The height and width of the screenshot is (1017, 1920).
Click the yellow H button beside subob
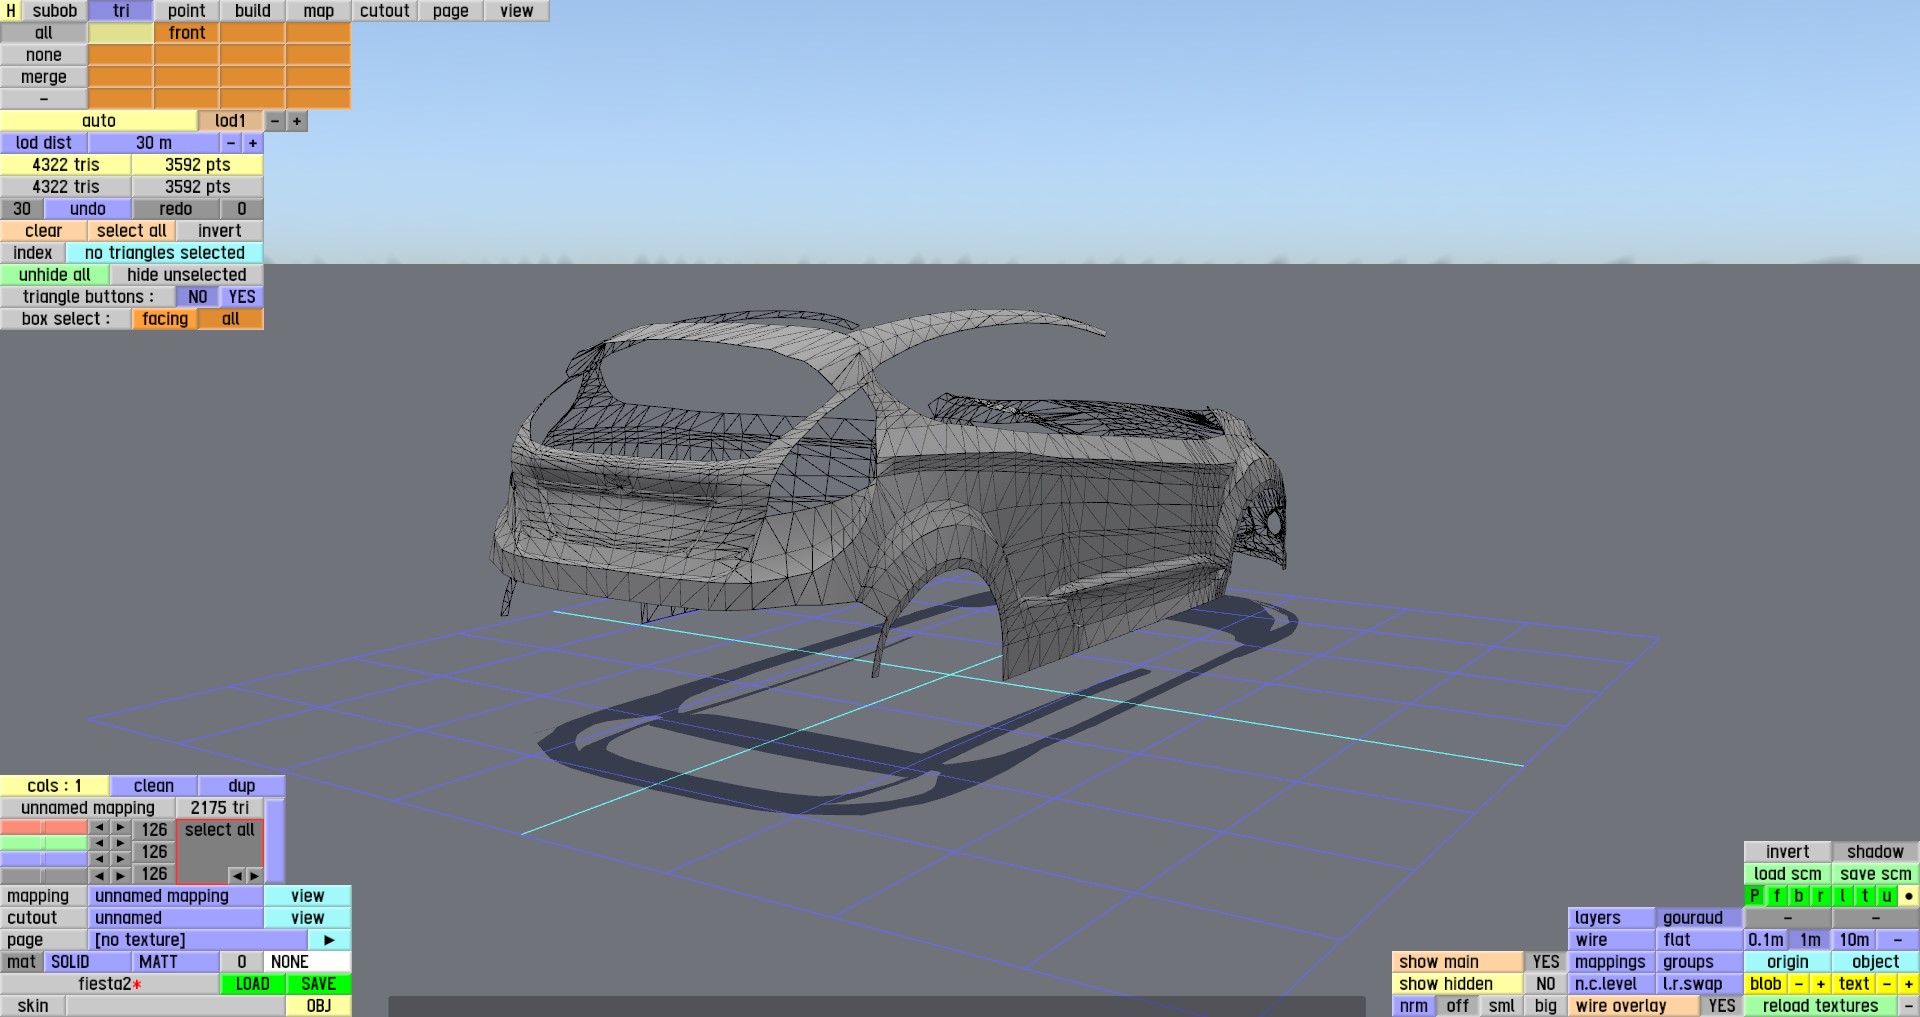11,11
